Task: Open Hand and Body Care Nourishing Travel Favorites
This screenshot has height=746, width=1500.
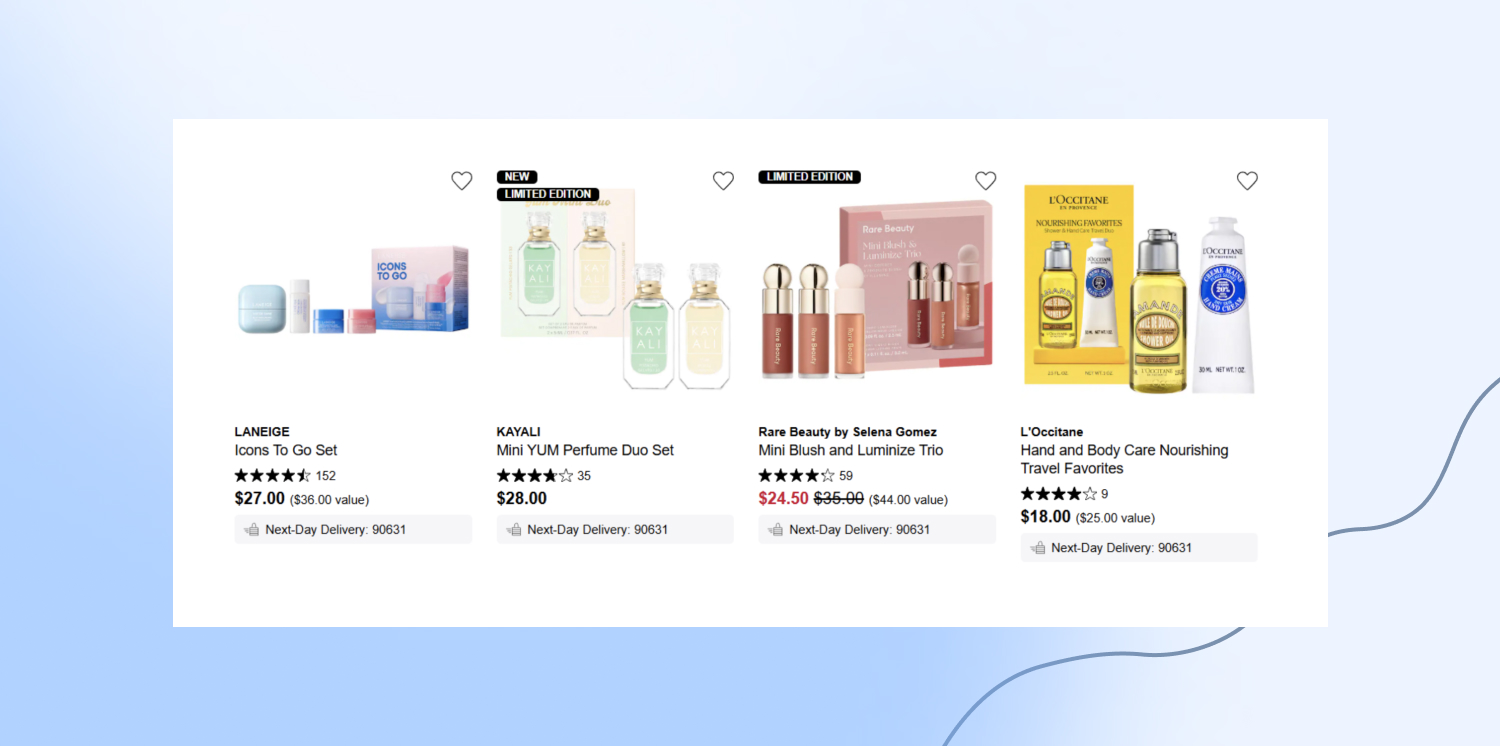Action: tap(1124, 459)
